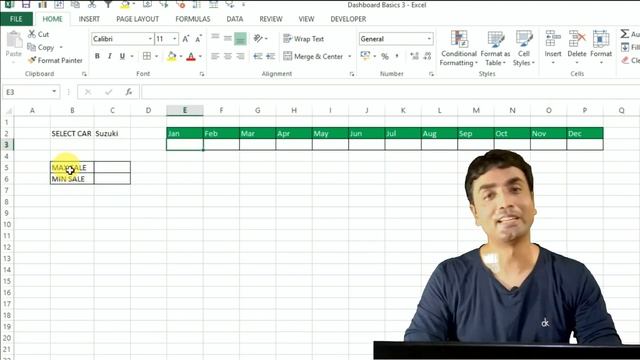Screen dimensions: 640x360
Task: Open the Calibri font name dropdown
Action: pyautogui.click(x=150, y=39)
